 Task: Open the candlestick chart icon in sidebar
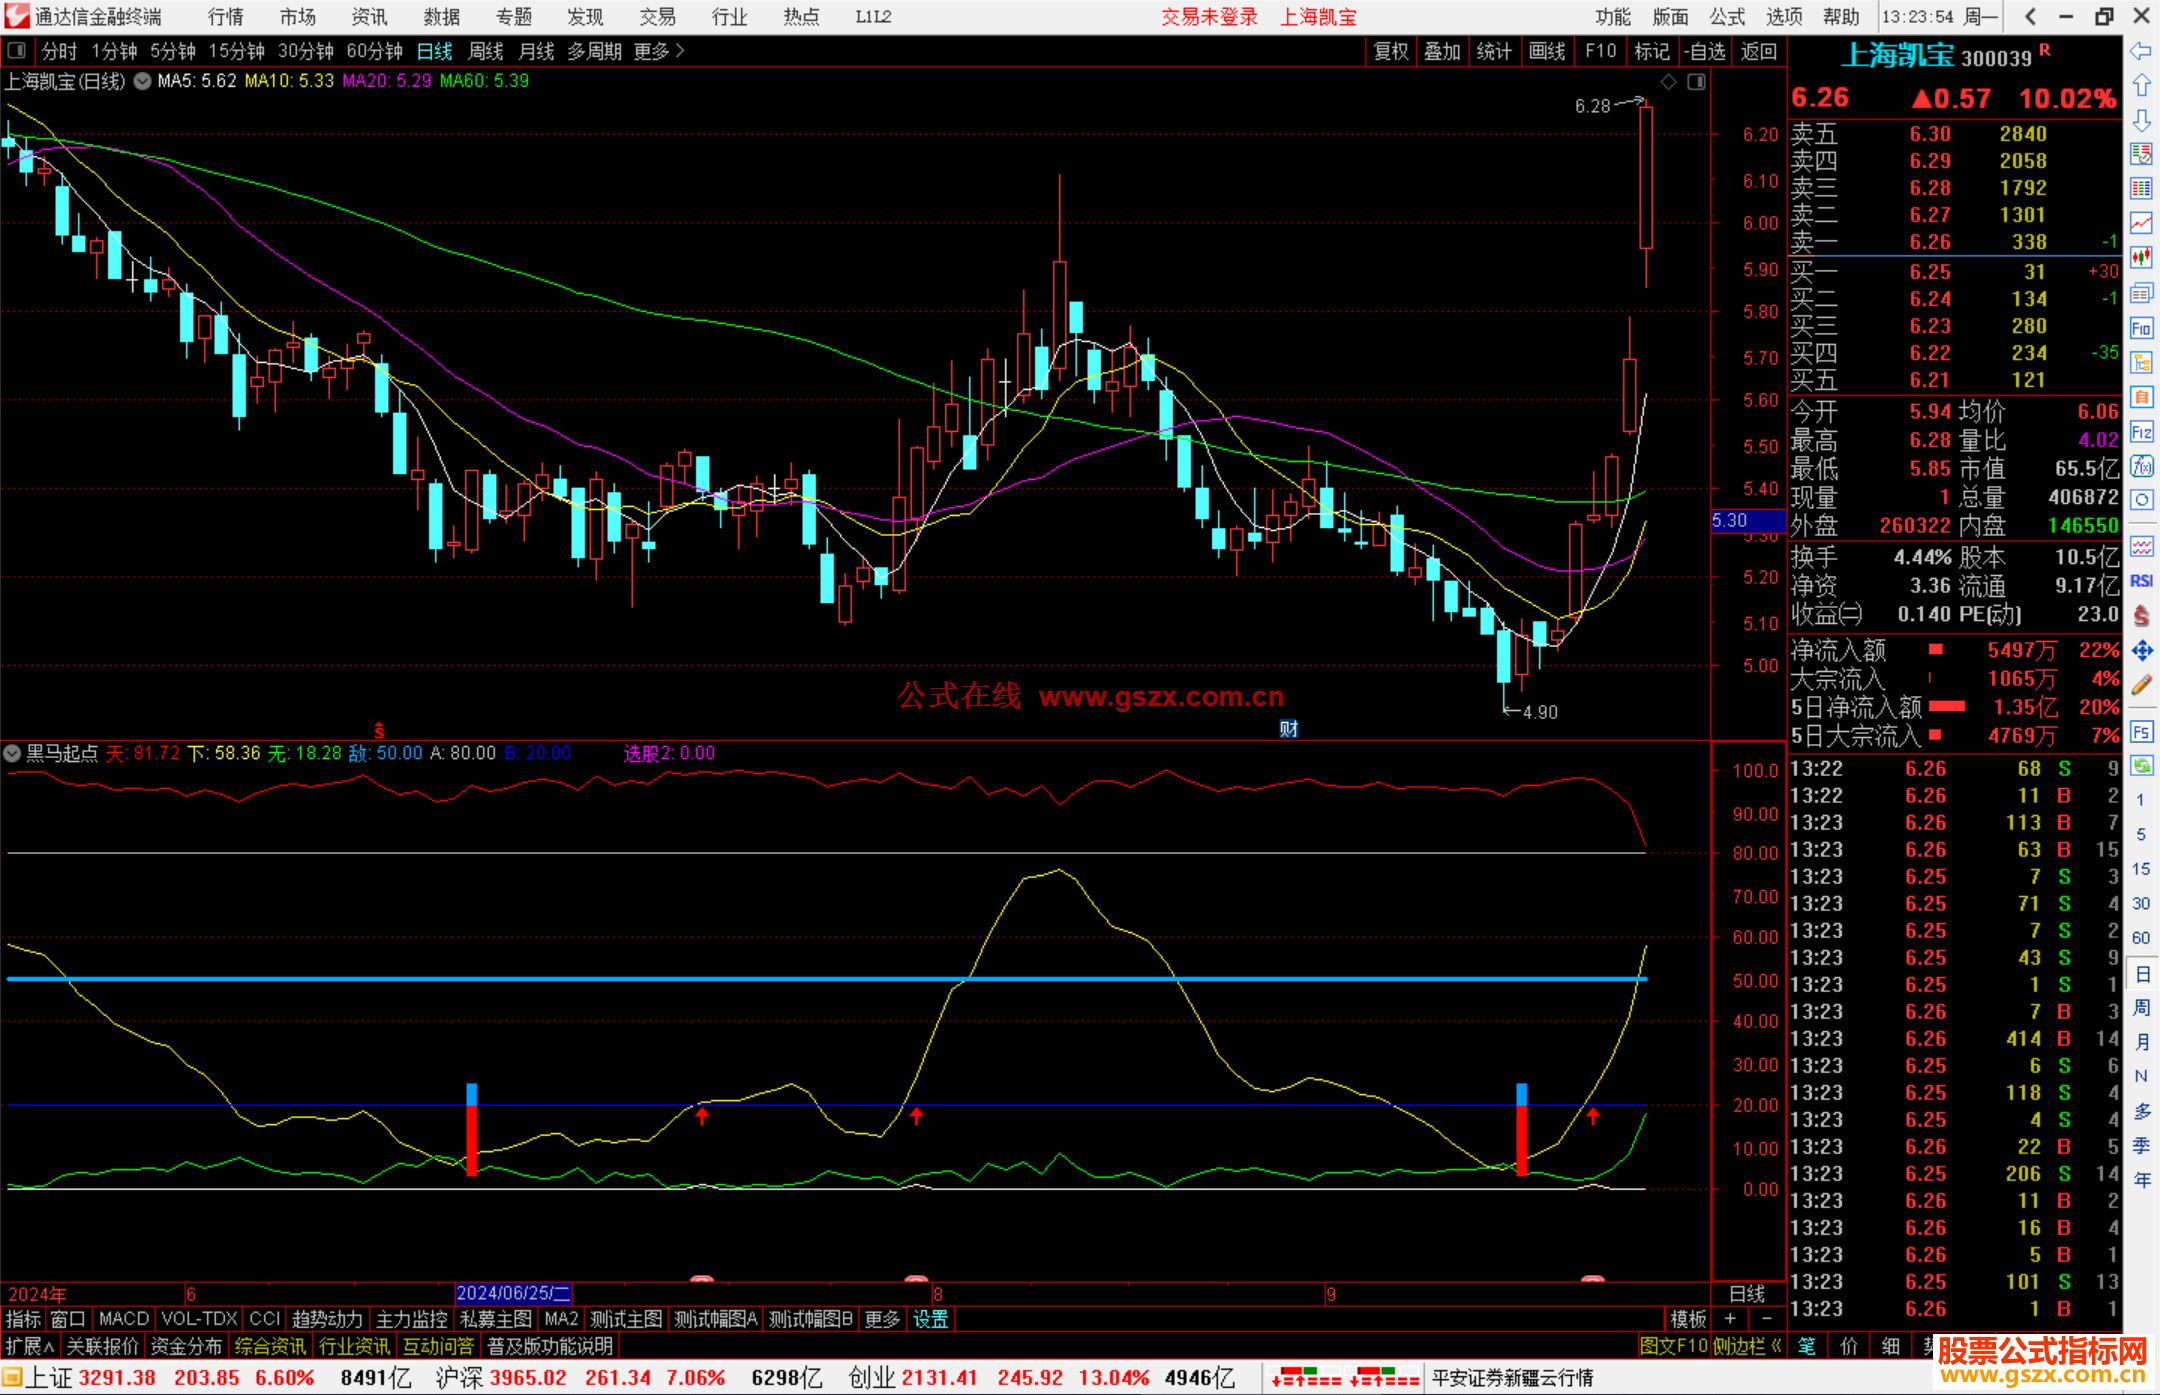click(x=2141, y=258)
